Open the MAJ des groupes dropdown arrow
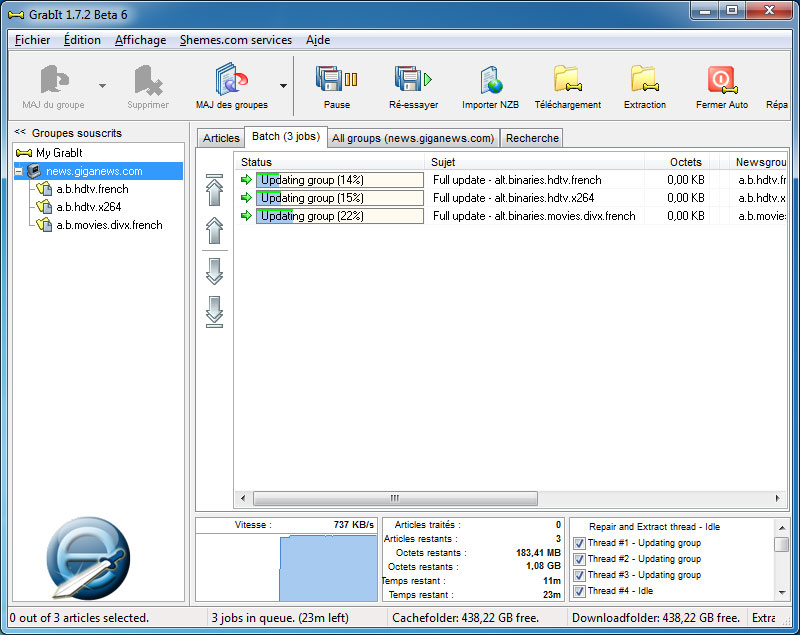The height and width of the screenshot is (635, 800). point(283,86)
